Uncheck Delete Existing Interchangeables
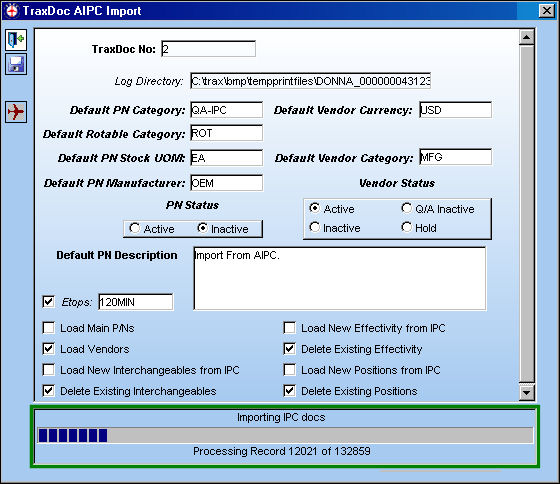This screenshot has width=560, height=484. (x=49, y=391)
